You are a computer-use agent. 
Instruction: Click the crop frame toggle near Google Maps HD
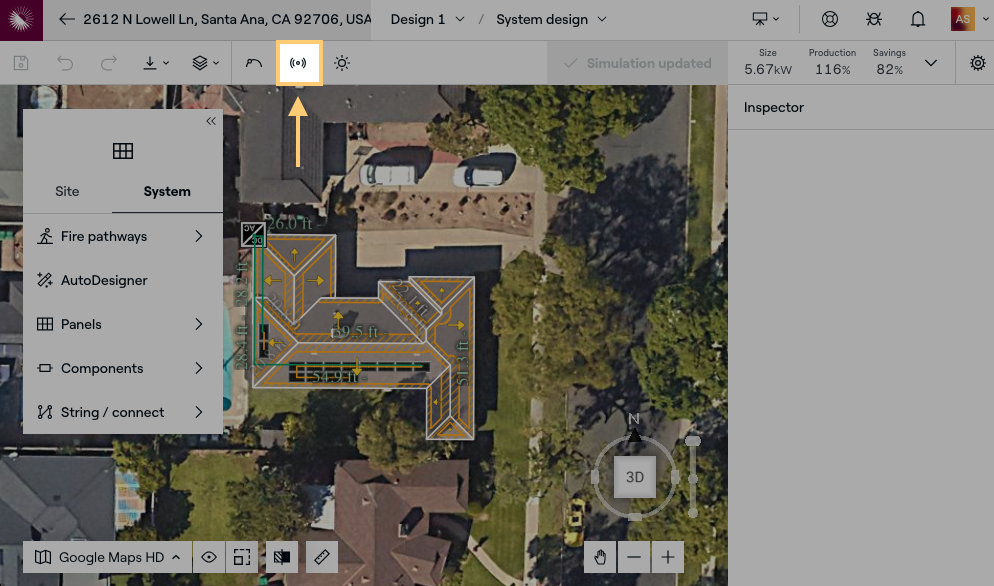[241, 556]
